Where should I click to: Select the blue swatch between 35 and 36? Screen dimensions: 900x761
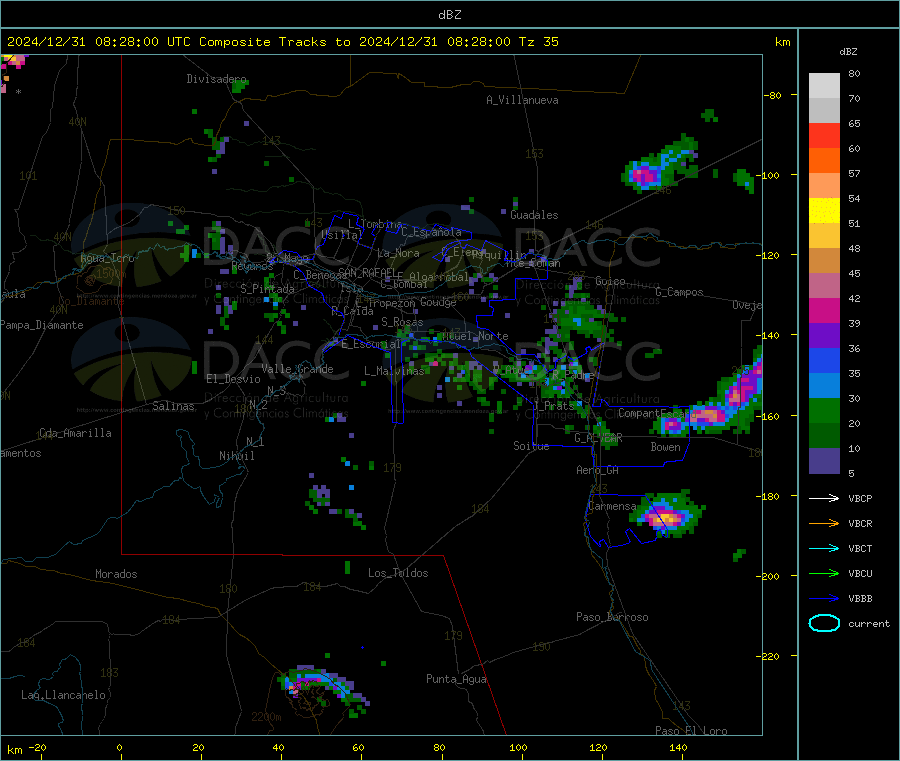(824, 360)
